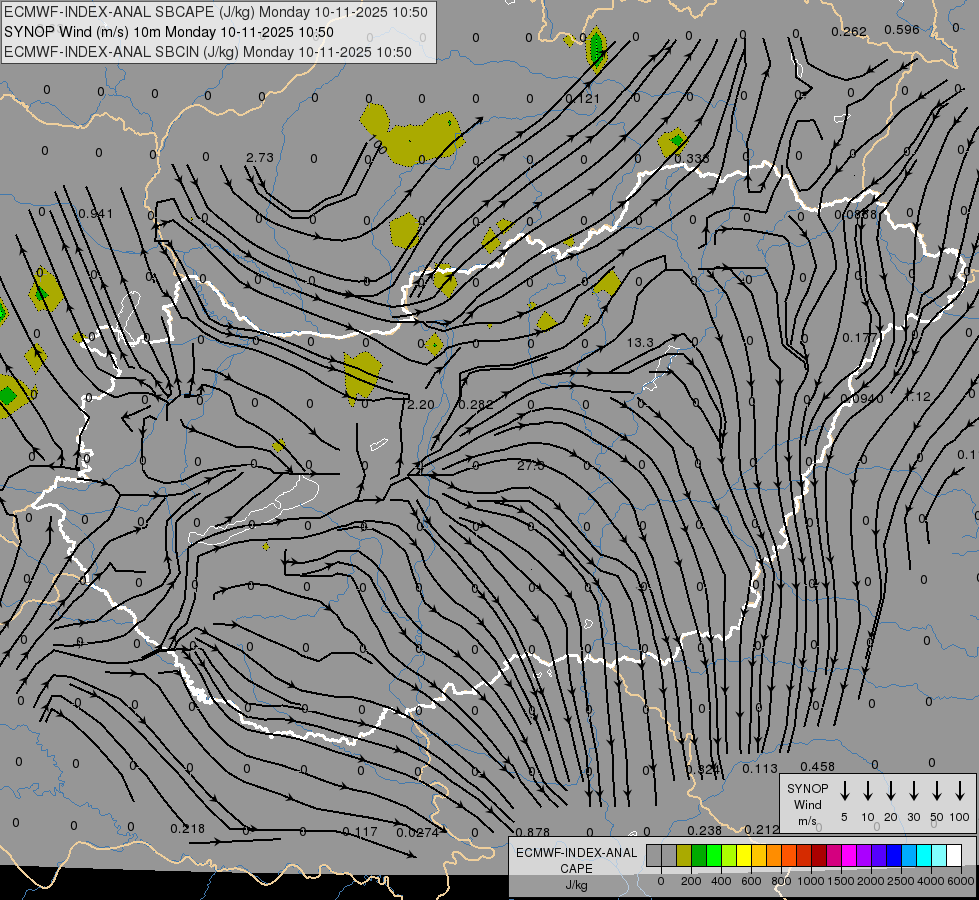The width and height of the screenshot is (979, 900).
Task: Select the sky blue swatch starting at 2500
Action: pyautogui.click(x=908, y=856)
